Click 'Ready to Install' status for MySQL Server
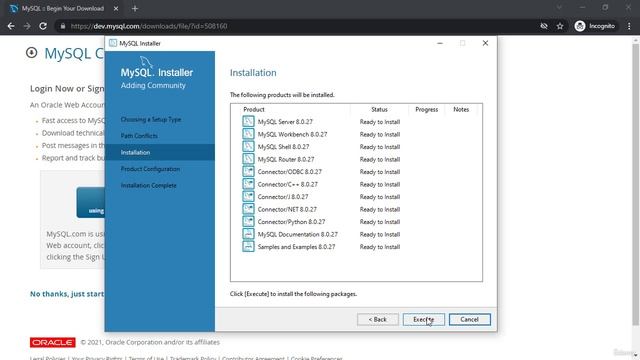This screenshot has height=360, width=640. click(x=380, y=122)
